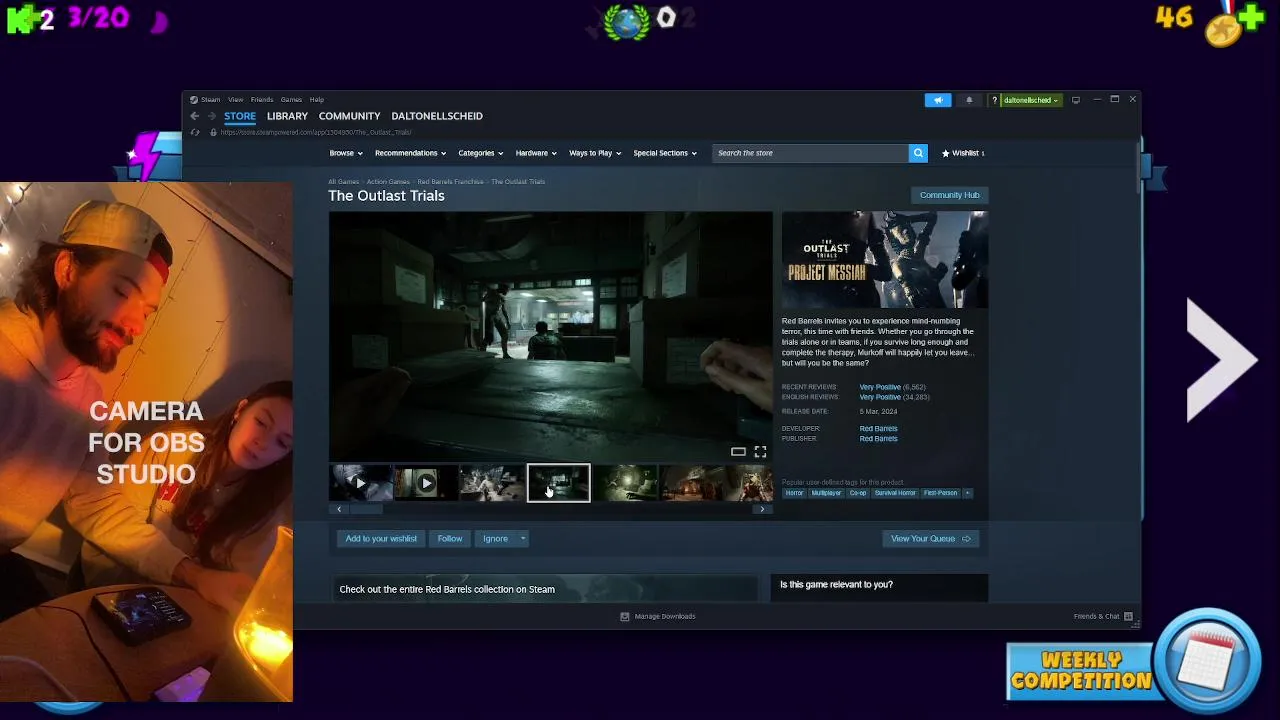
Task: Open the DALTONELLSCHEID profile tab
Action: click(x=437, y=116)
